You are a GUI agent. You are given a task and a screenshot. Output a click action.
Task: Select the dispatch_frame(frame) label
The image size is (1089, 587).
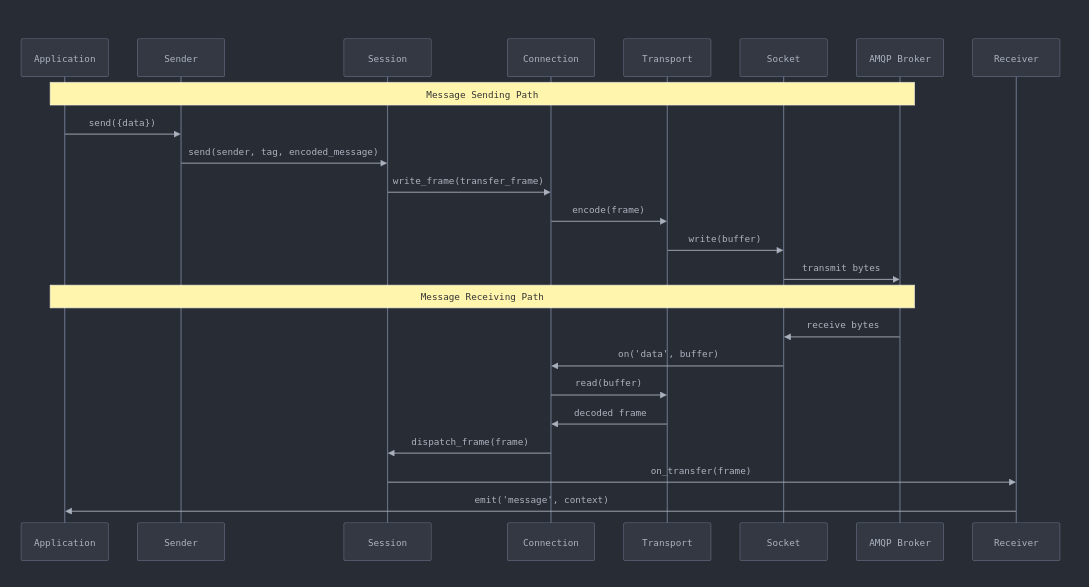point(469,442)
